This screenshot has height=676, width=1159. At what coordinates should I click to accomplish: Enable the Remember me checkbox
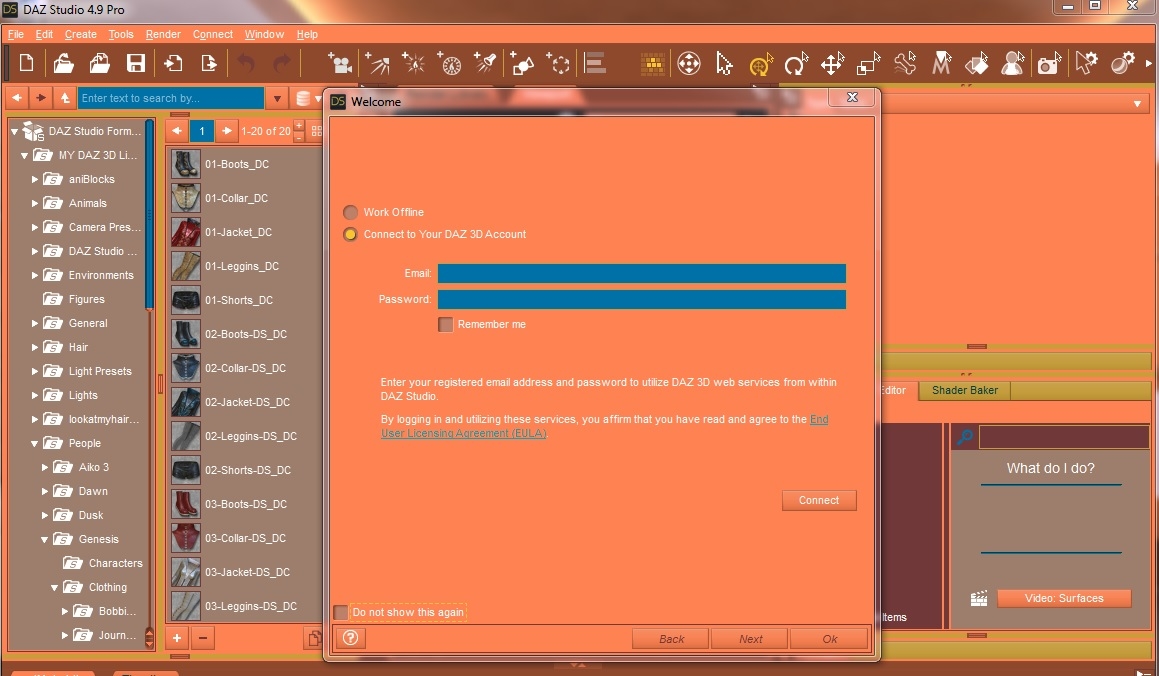(x=446, y=324)
